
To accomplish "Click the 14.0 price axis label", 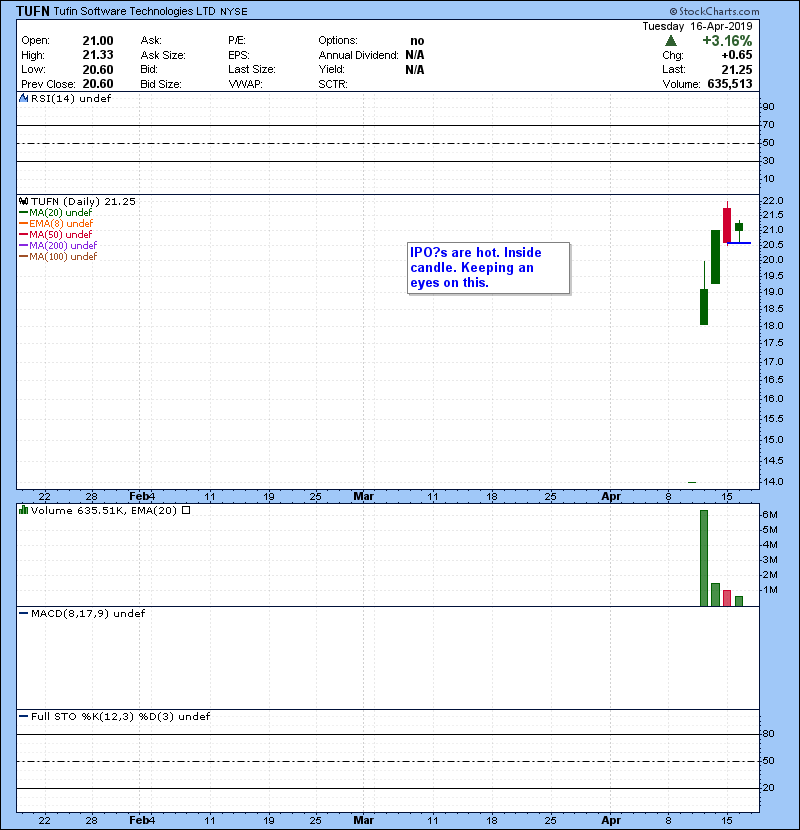I will [772, 482].
